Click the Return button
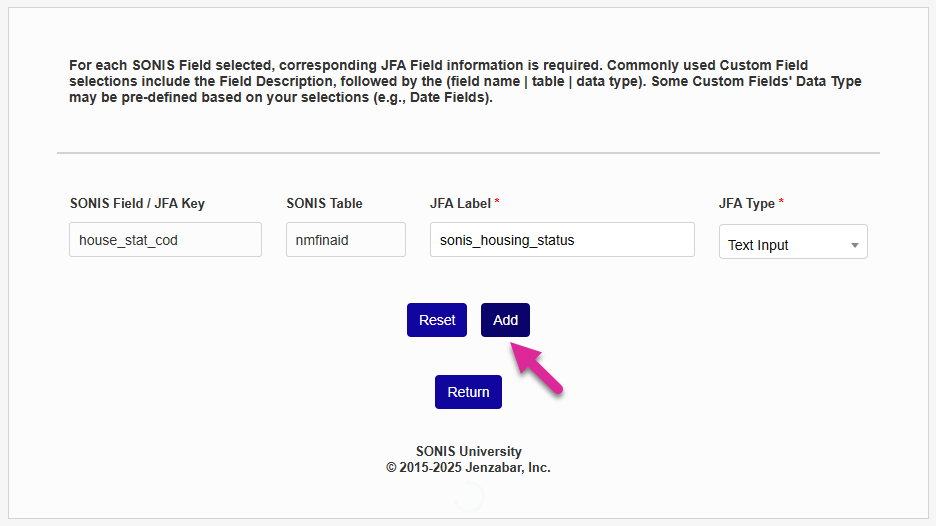The image size is (936, 526). point(468,392)
